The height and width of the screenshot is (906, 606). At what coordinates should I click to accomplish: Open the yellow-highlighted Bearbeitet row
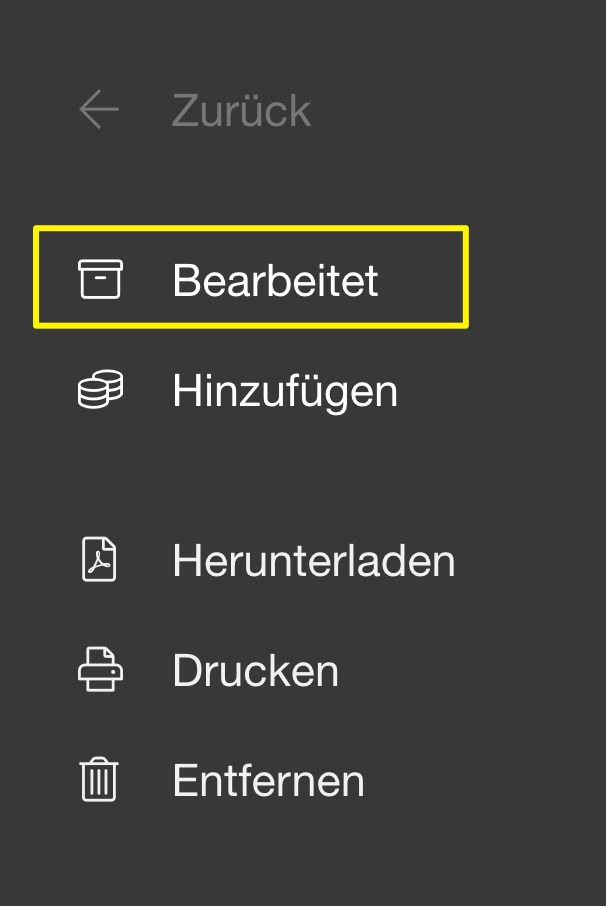[251, 277]
